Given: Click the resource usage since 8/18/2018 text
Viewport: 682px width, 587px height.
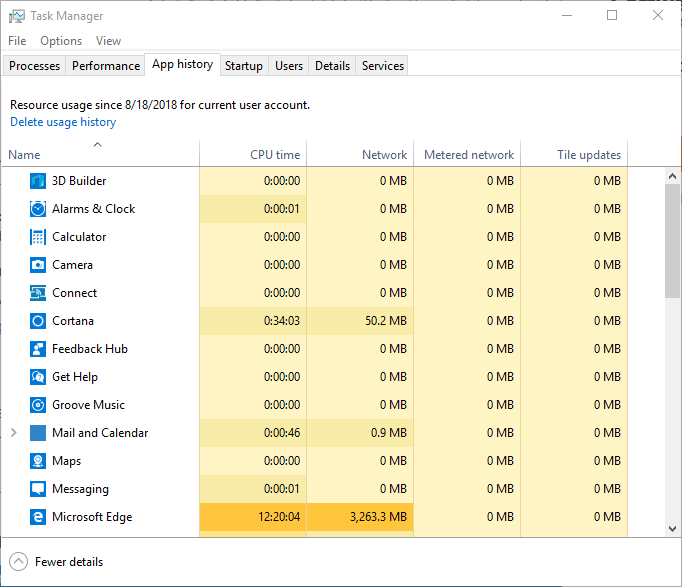Looking at the screenshot, I should [x=160, y=105].
